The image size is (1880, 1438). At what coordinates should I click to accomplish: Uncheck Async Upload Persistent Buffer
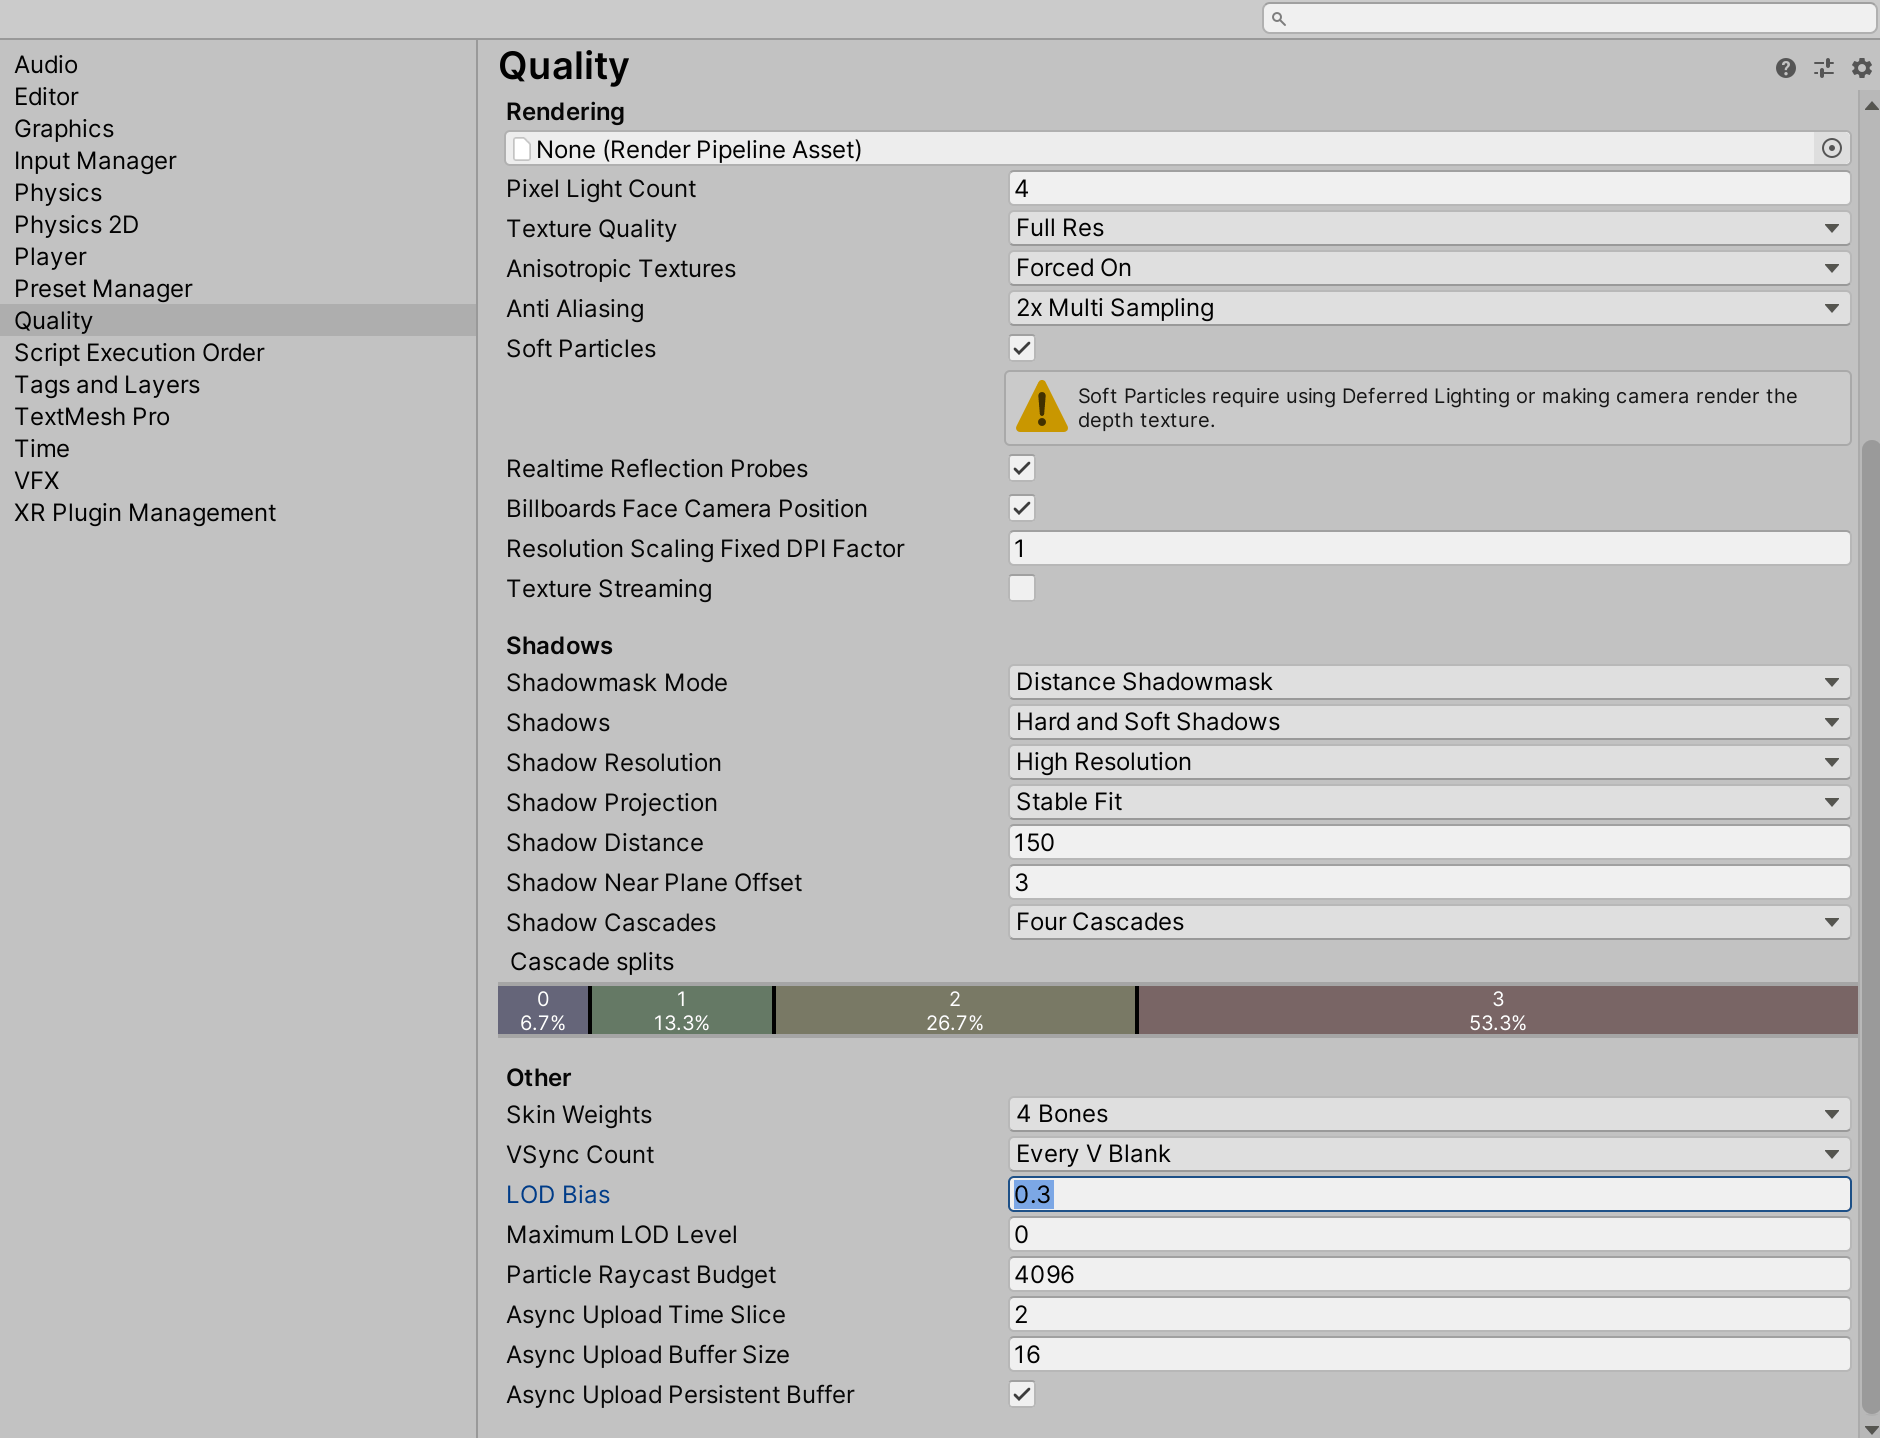point(1021,1393)
